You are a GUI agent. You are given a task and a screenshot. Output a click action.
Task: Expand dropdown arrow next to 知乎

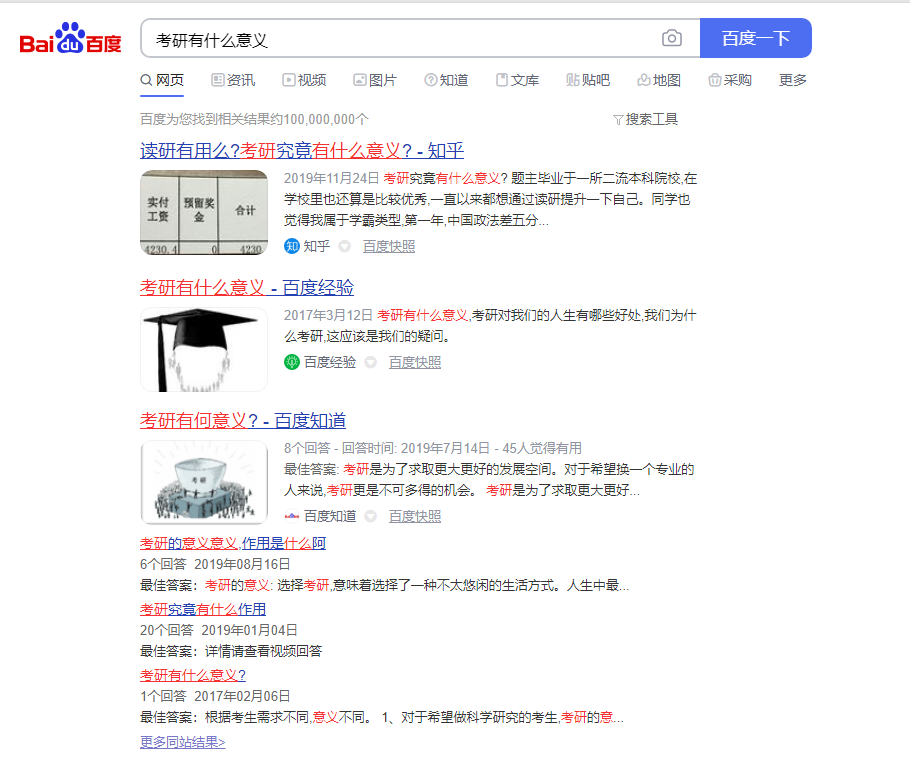345,247
